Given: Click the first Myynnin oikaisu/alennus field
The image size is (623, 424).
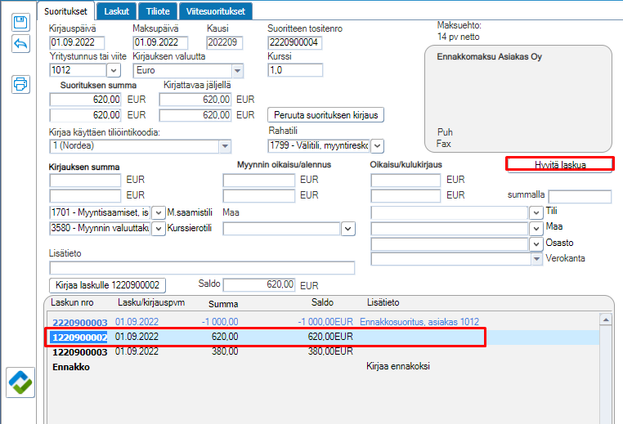Looking at the screenshot, I should (x=259, y=180).
